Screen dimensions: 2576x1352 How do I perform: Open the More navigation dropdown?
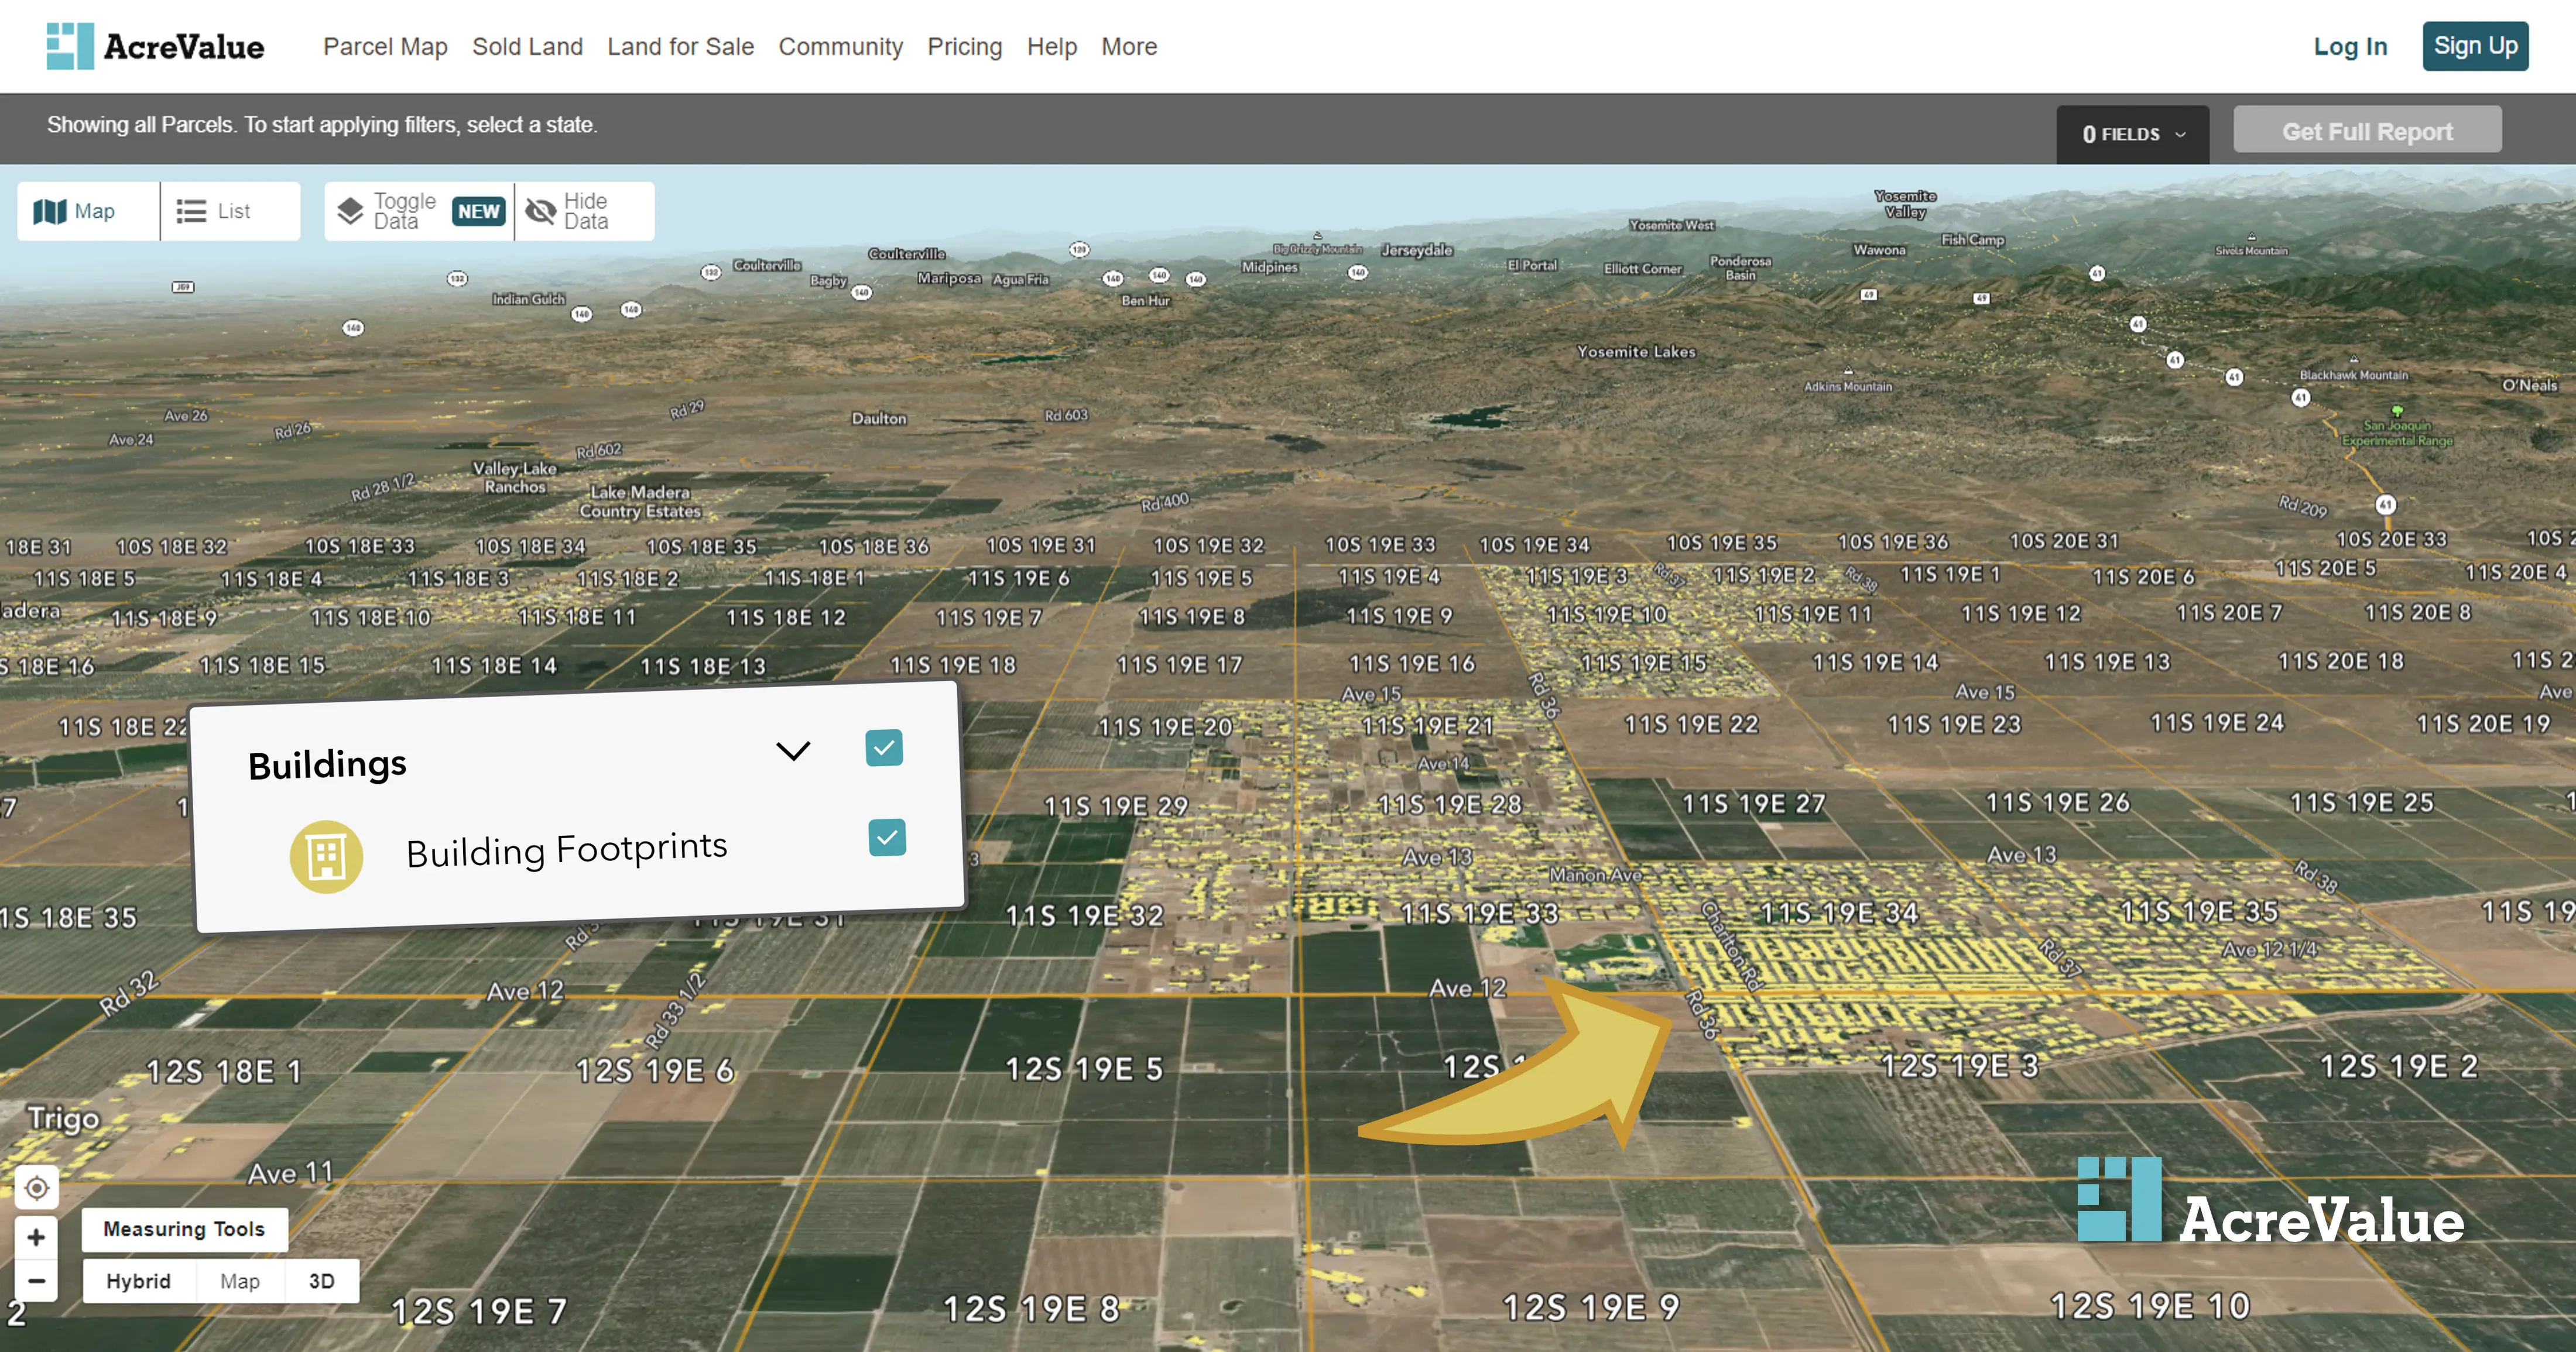coord(1128,46)
